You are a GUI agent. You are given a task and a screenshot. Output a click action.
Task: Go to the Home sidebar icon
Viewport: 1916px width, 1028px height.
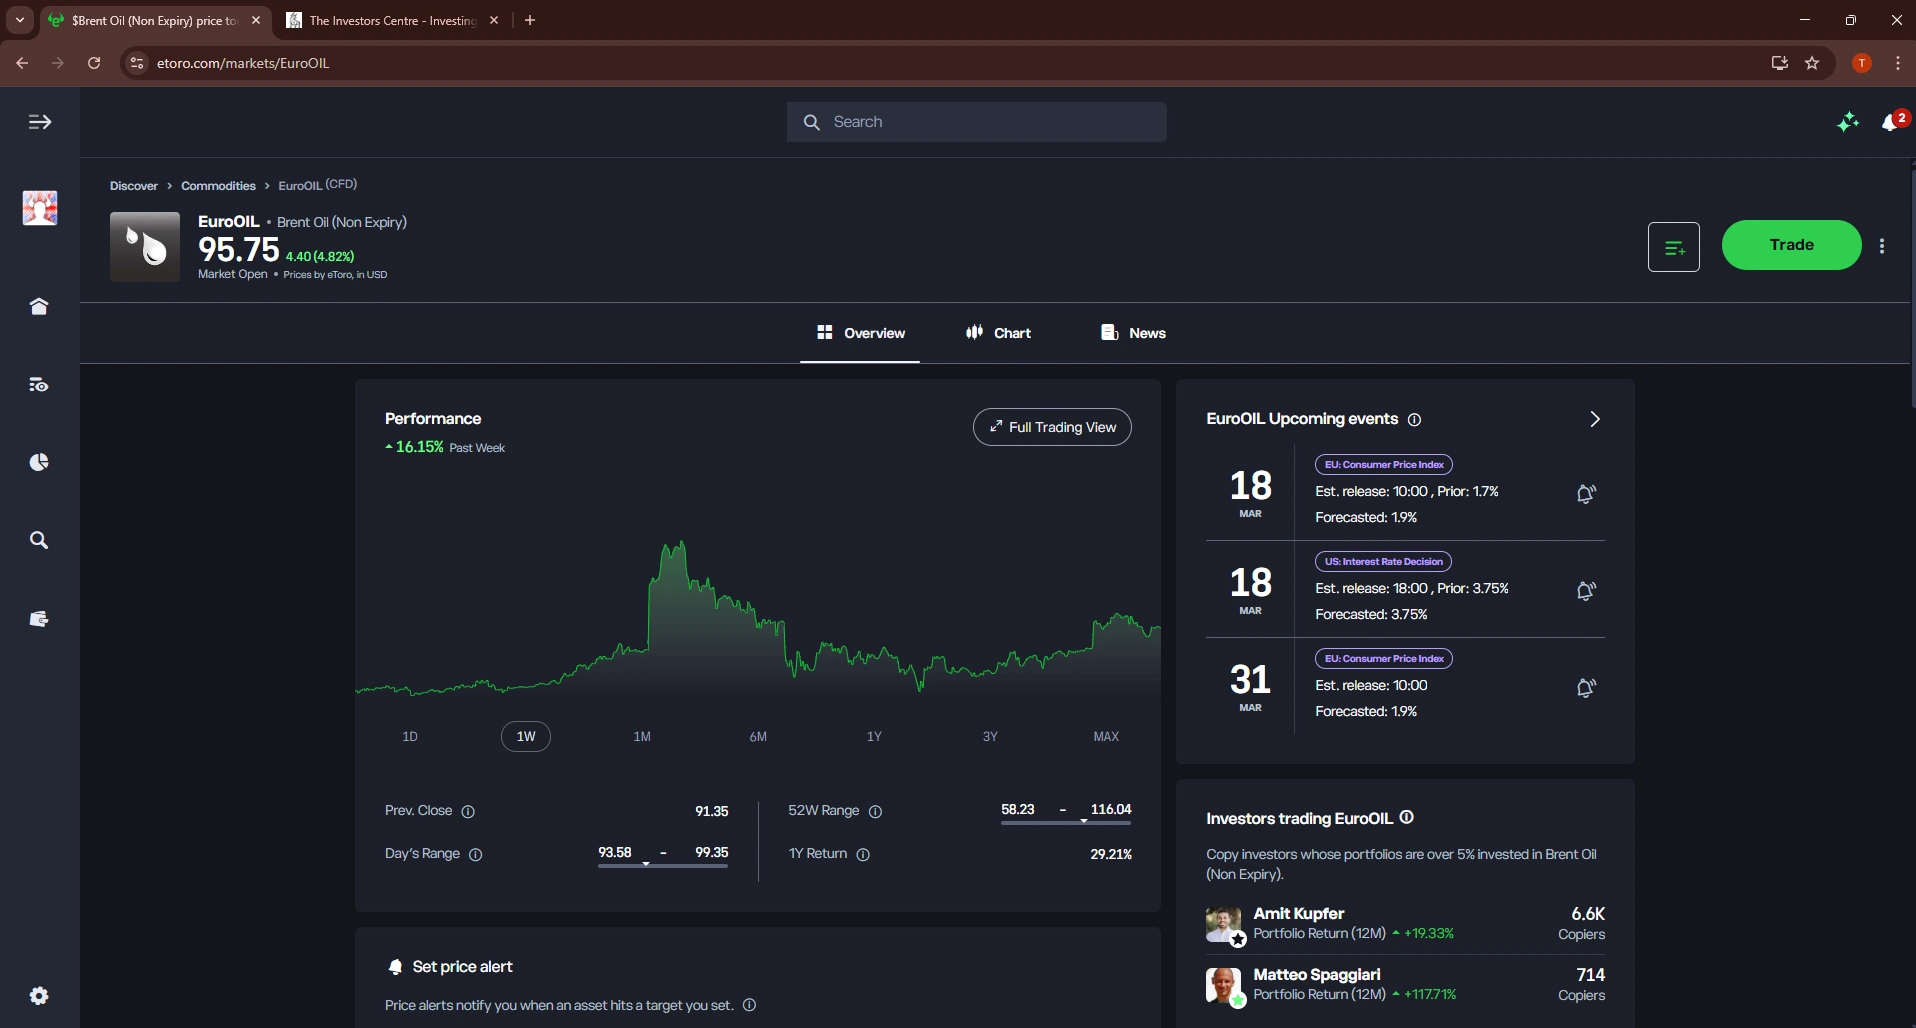click(x=39, y=307)
